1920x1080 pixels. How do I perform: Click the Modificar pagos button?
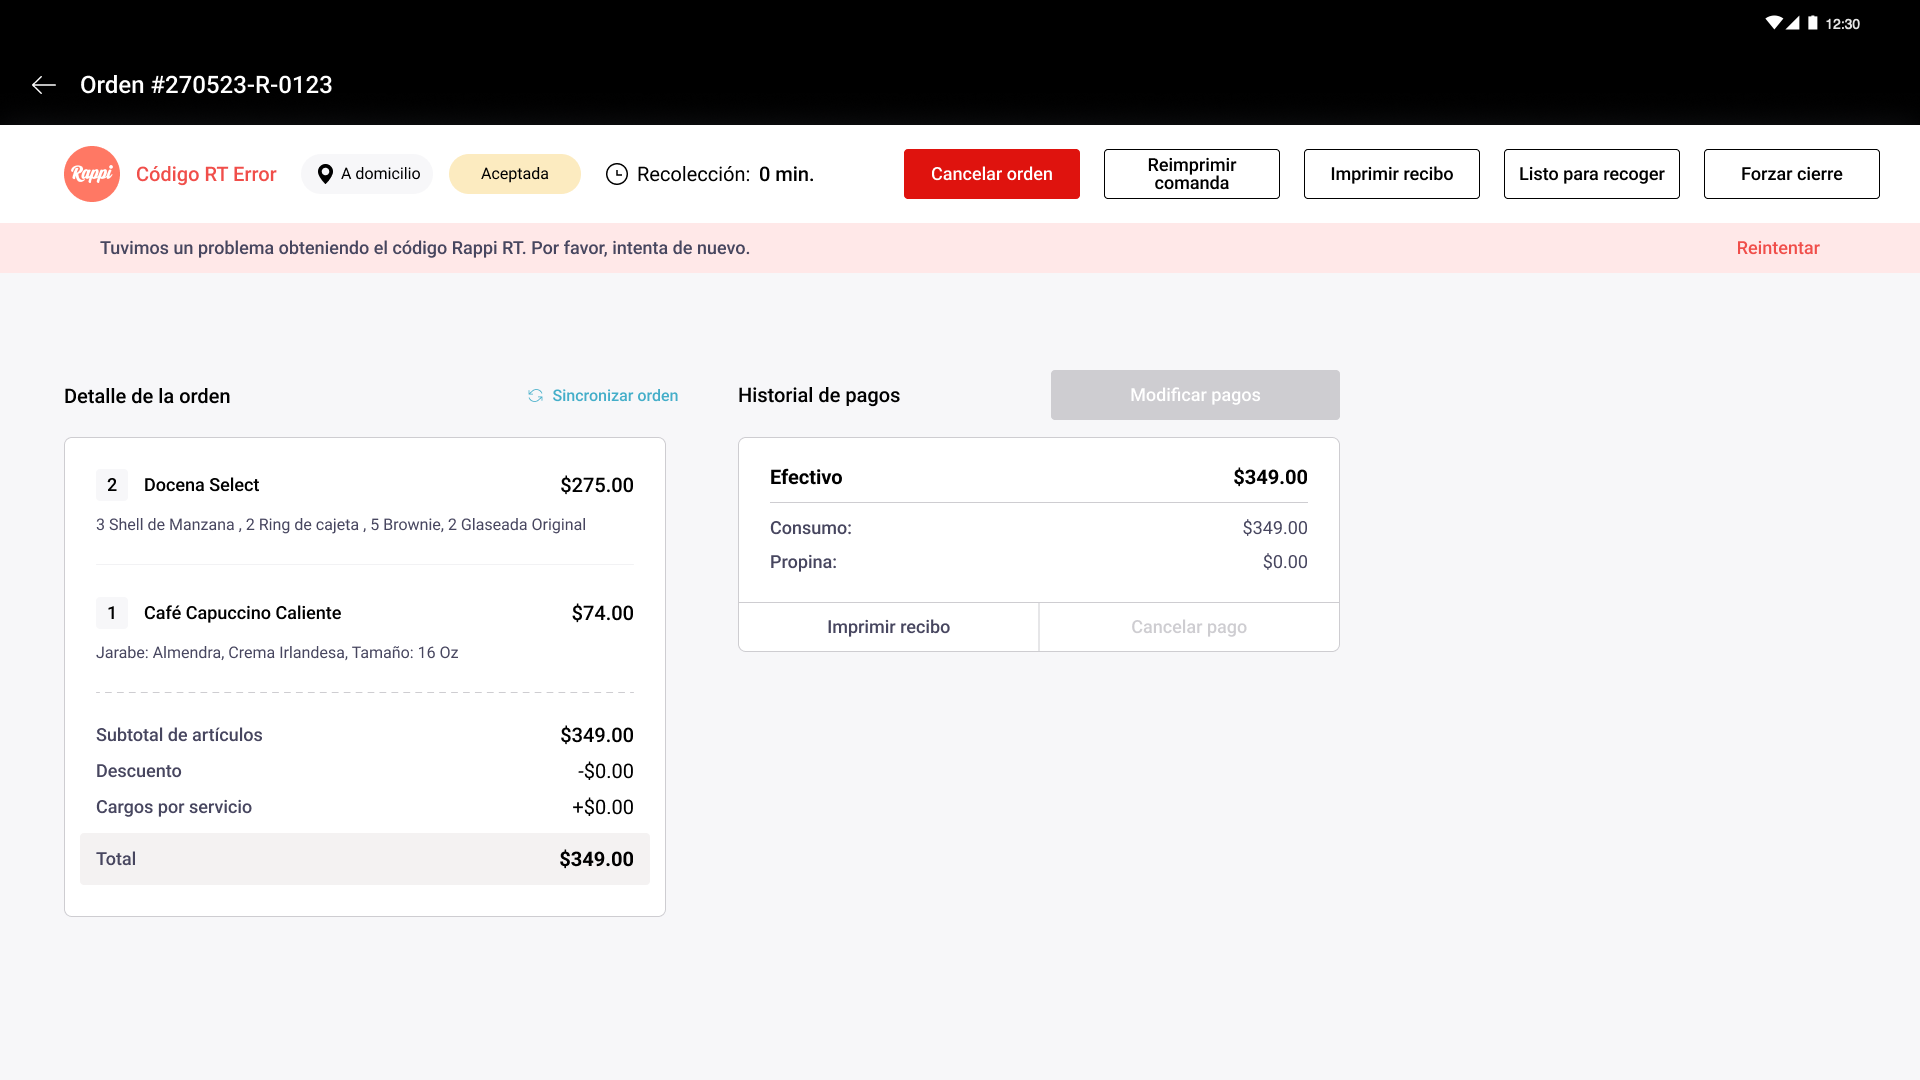point(1195,395)
